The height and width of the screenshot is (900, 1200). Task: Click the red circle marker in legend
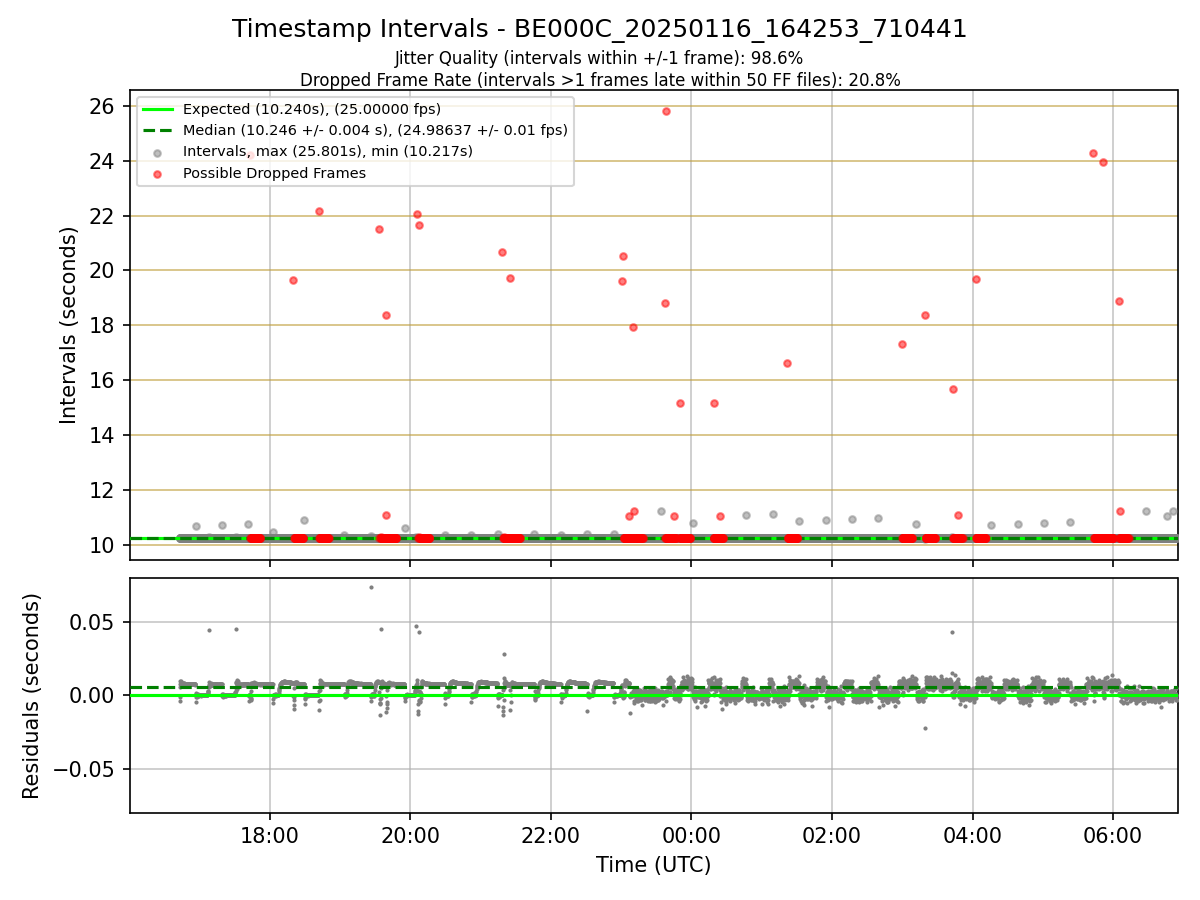[x=158, y=173]
